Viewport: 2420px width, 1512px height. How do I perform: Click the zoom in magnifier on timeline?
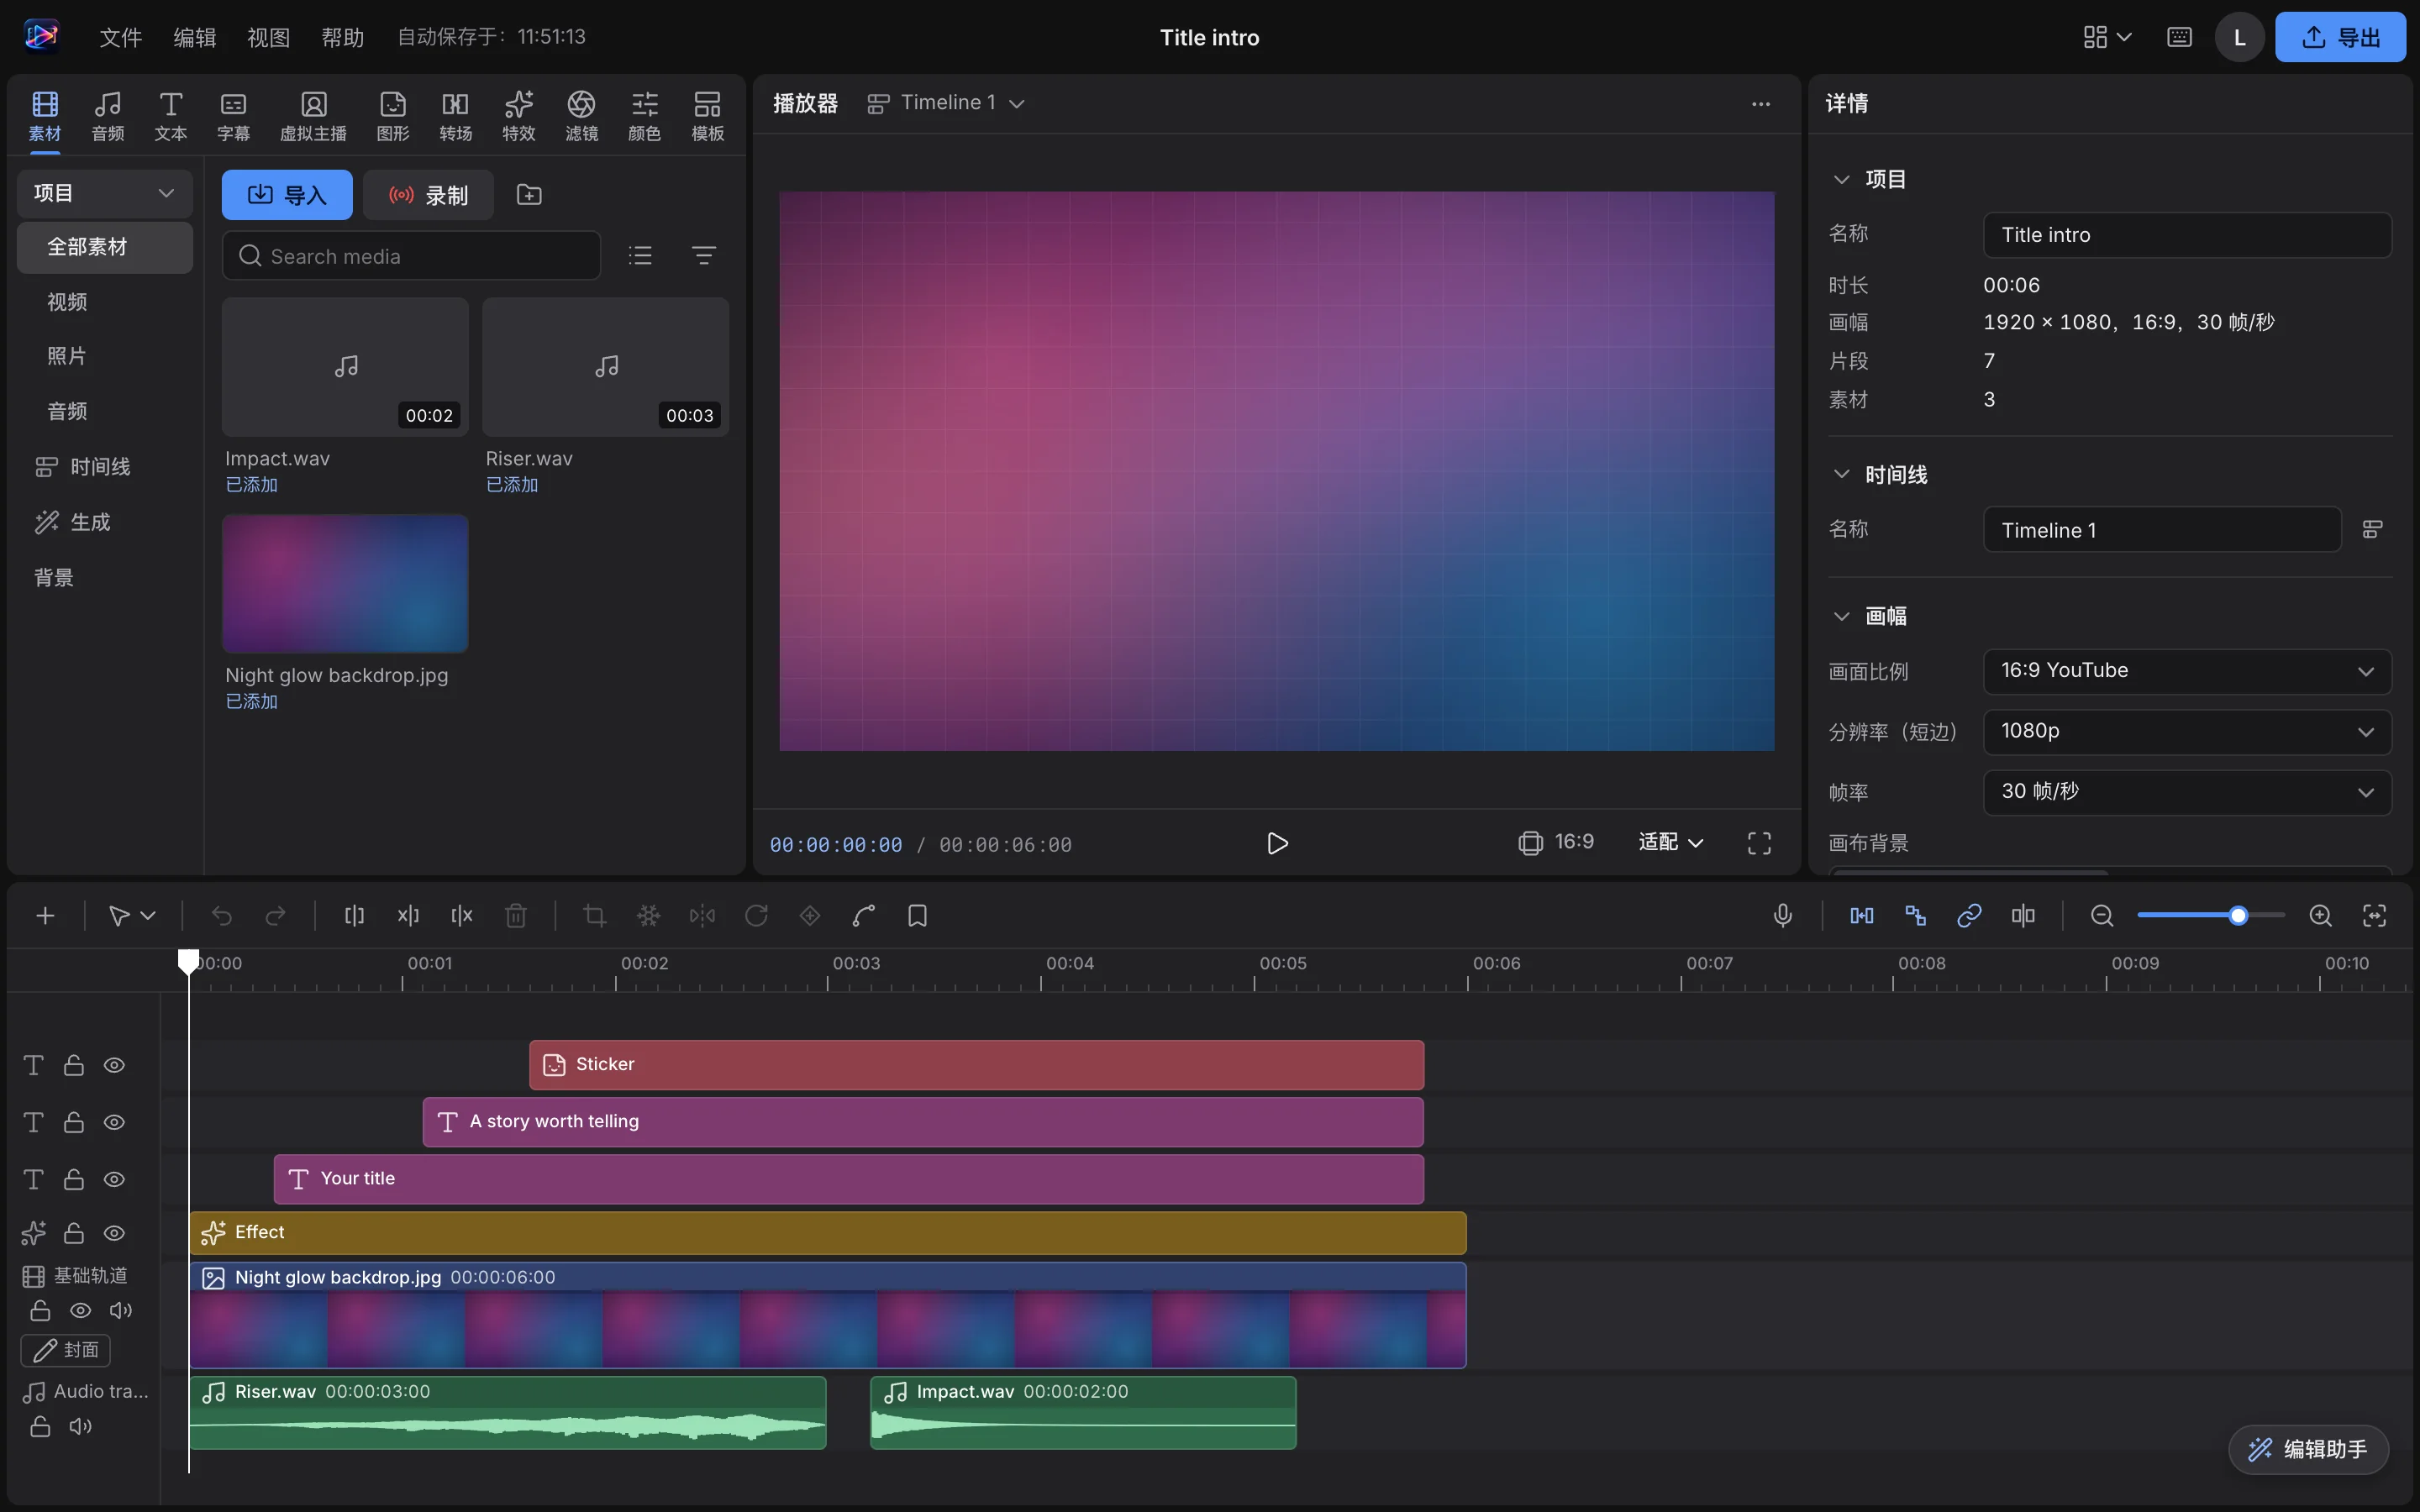(2320, 915)
